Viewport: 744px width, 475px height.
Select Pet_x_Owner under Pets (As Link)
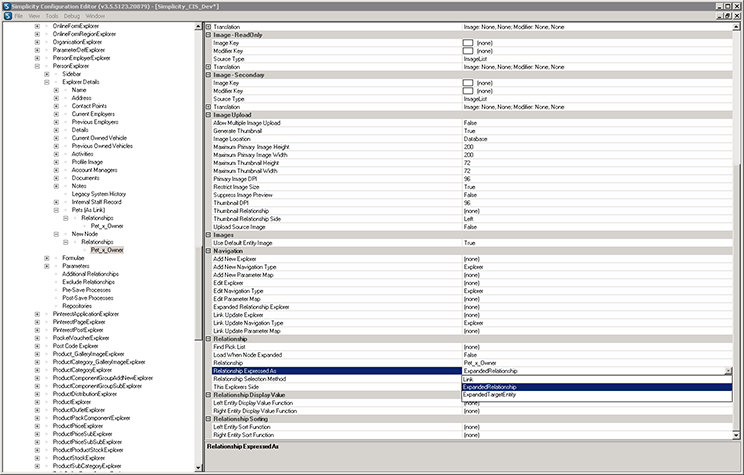107,226
